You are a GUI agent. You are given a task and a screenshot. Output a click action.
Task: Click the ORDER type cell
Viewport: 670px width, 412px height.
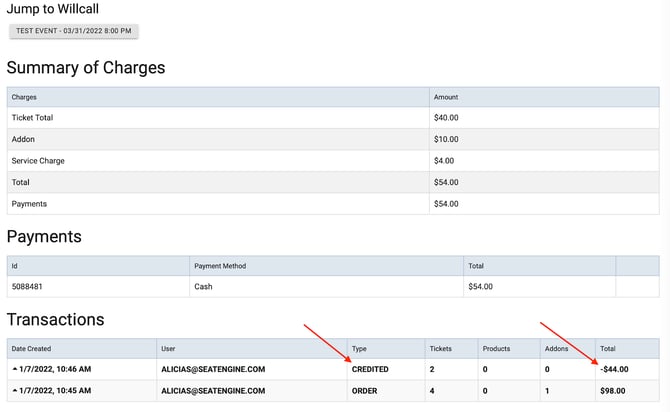[x=364, y=391]
